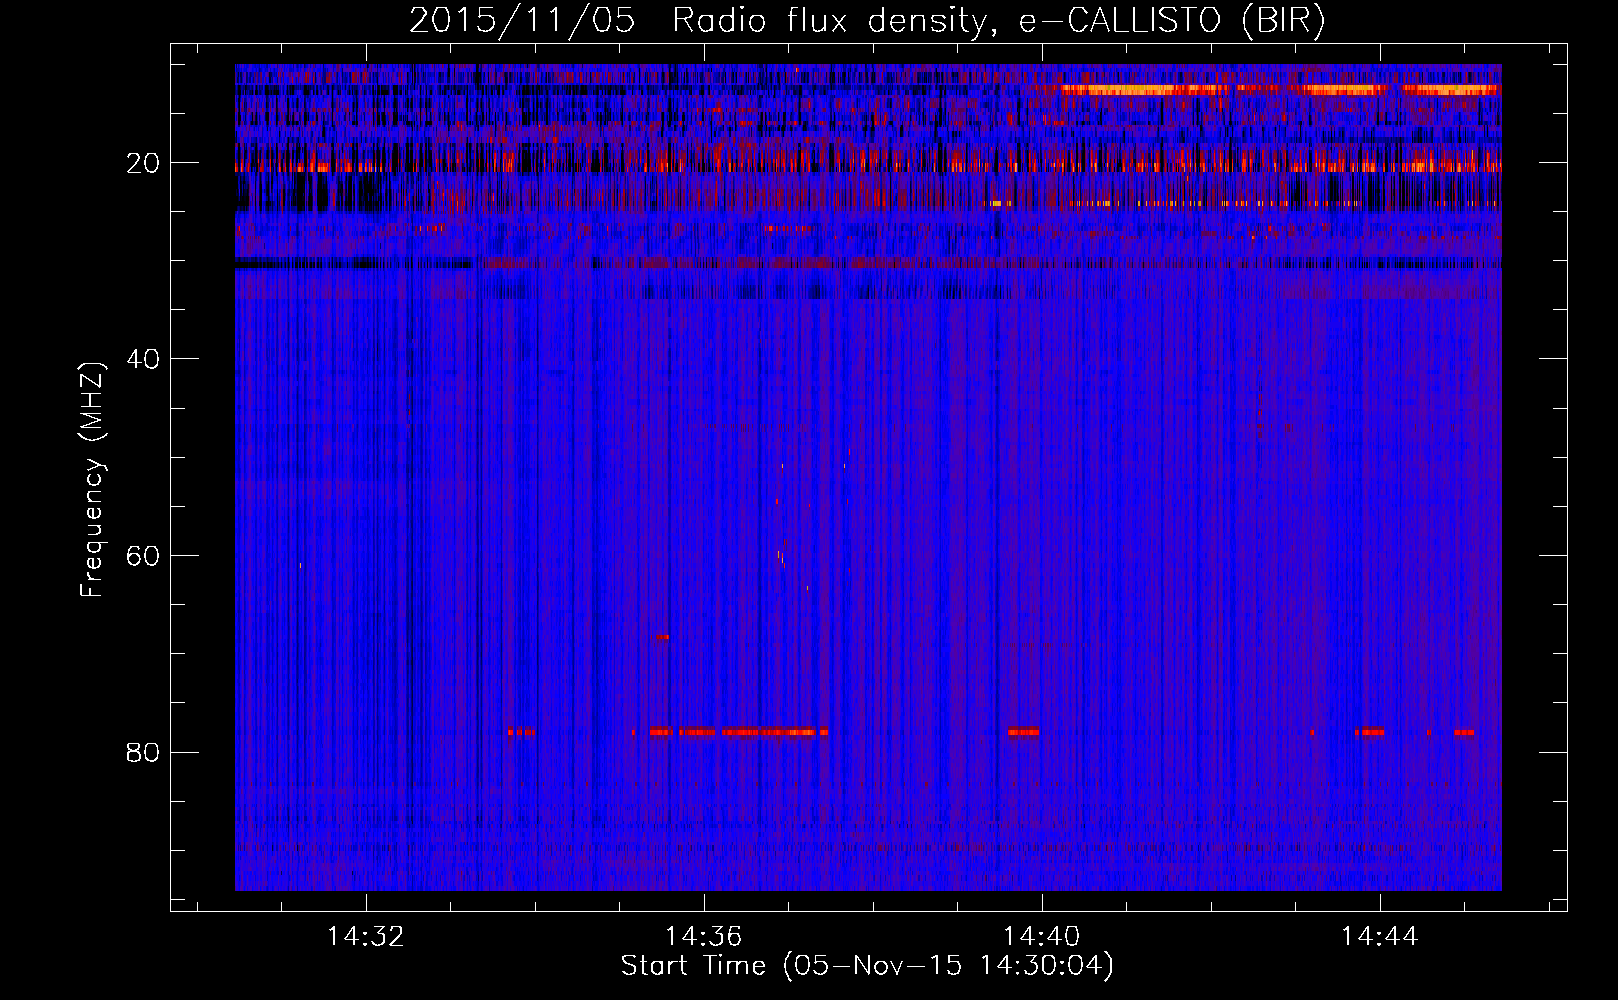Select the 14:36 time tick label

(x=704, y=937)
